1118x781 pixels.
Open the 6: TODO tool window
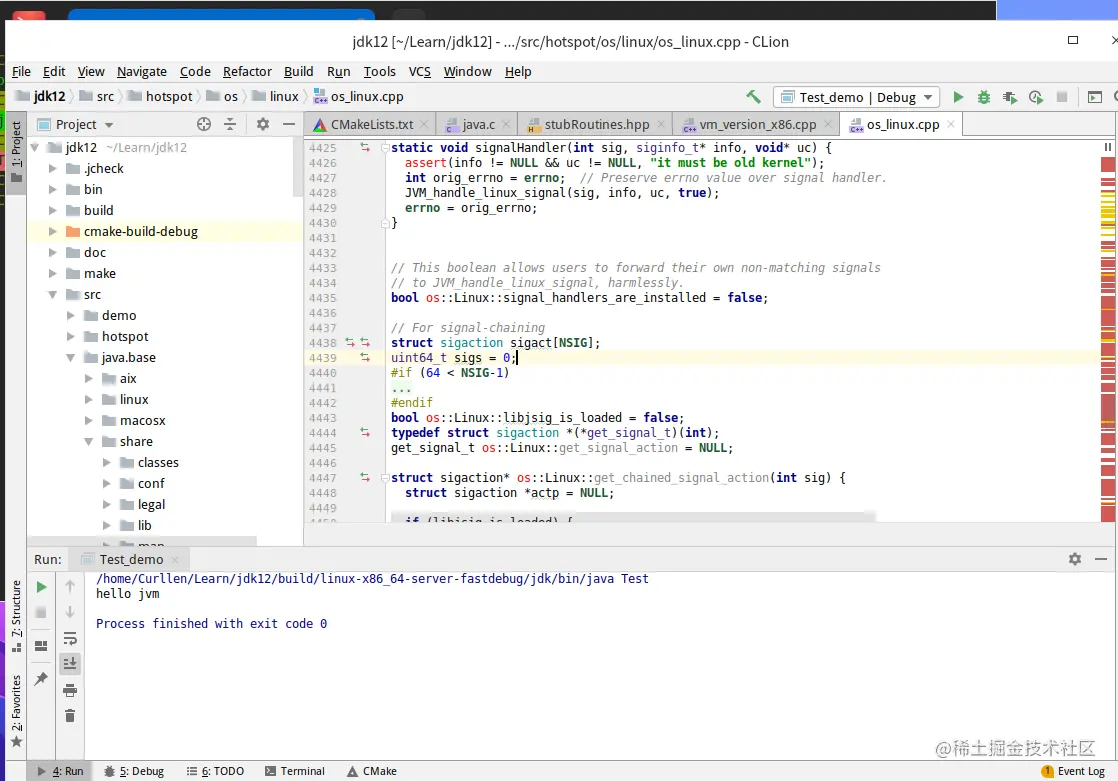pyautogui.click(x=215, y=771)
